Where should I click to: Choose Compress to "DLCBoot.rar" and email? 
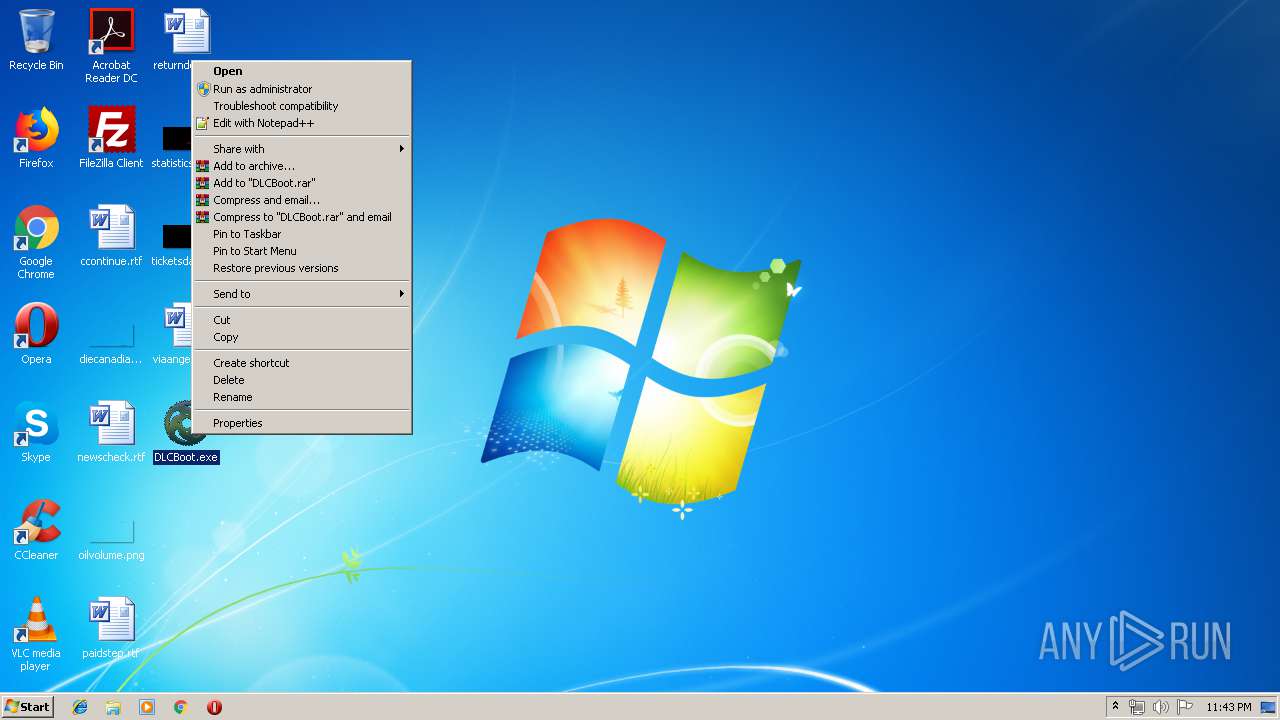coord(302,217)
